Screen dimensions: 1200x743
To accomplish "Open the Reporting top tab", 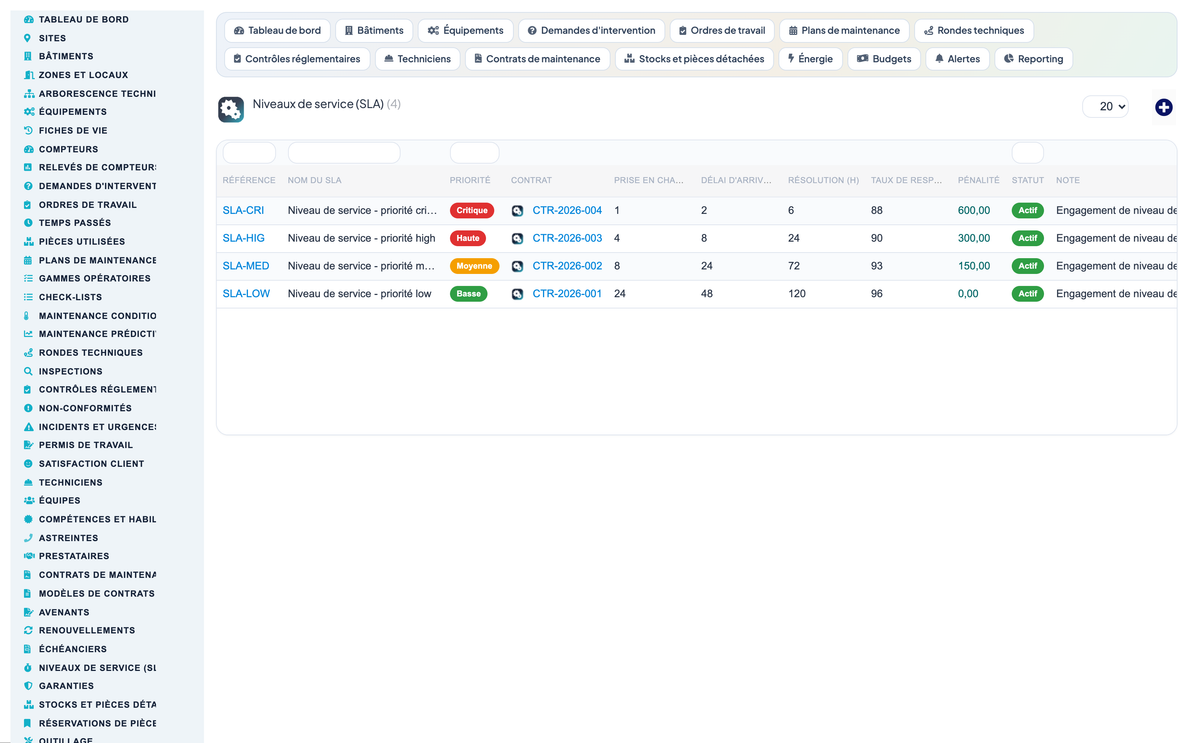I will coord(1034,59).
